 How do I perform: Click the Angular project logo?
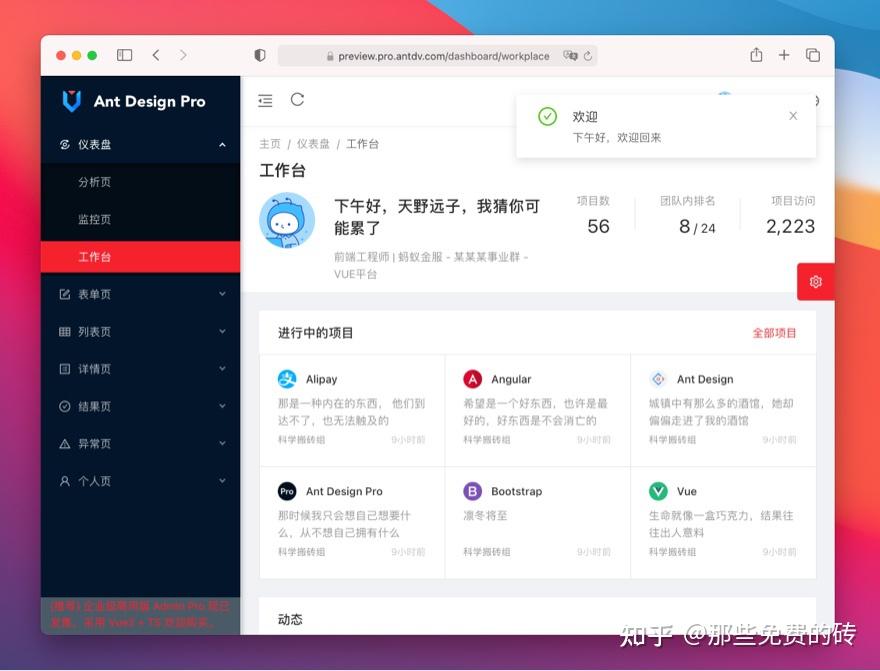click(x=472, y=380)
